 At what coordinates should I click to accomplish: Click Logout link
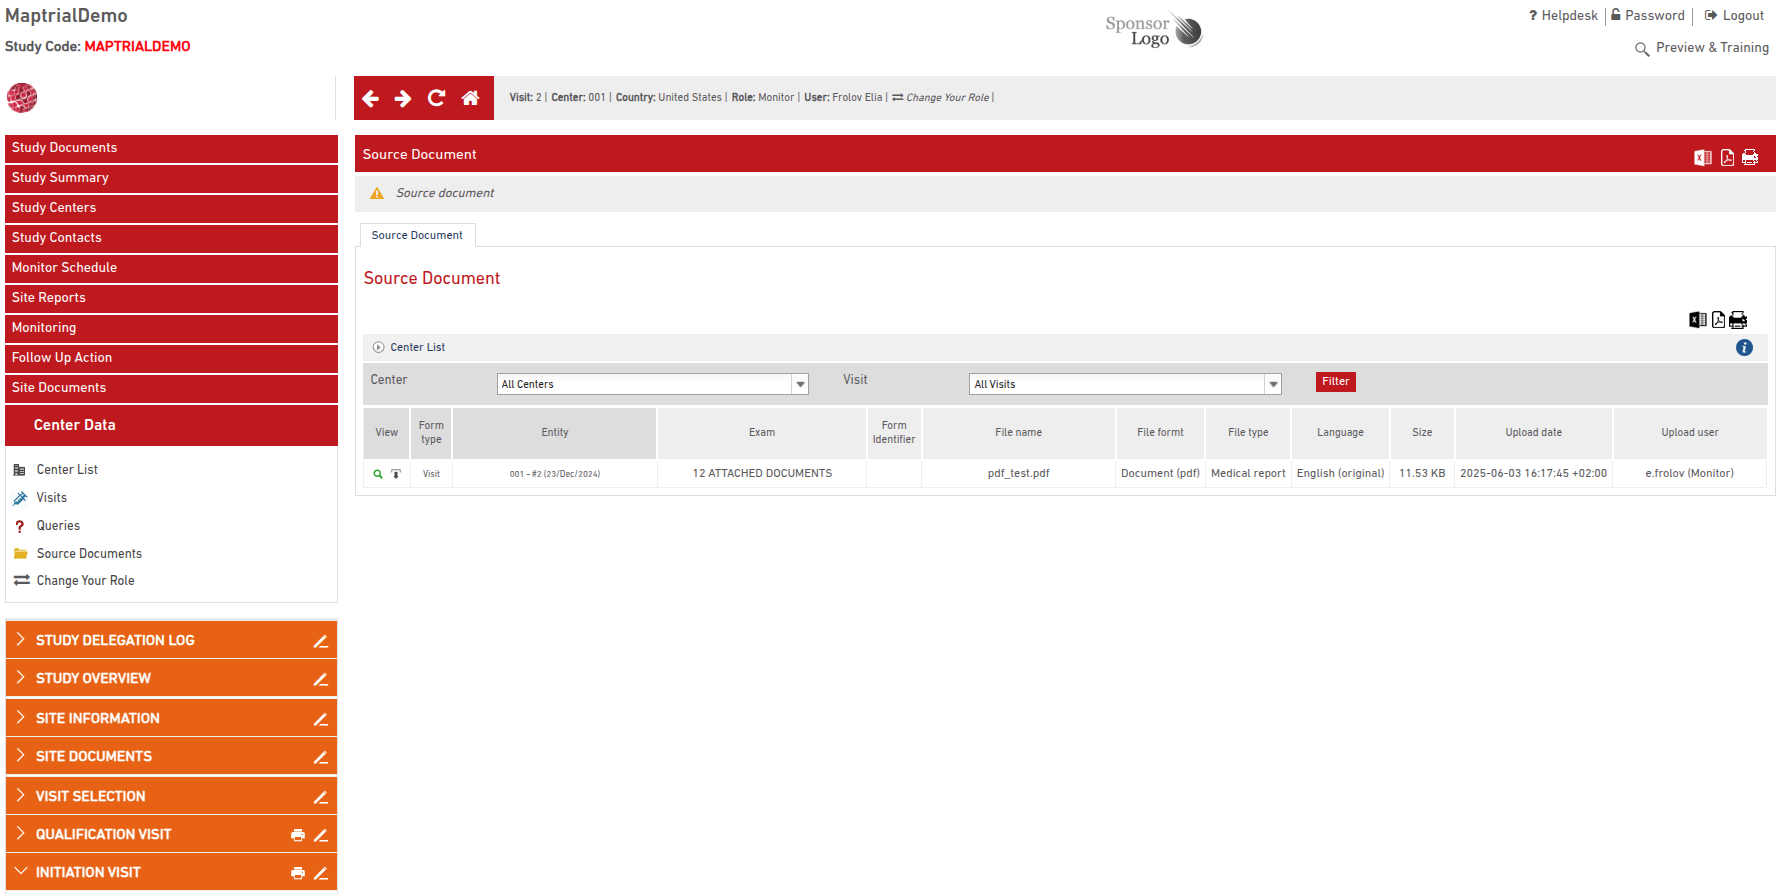(1734, 16)
